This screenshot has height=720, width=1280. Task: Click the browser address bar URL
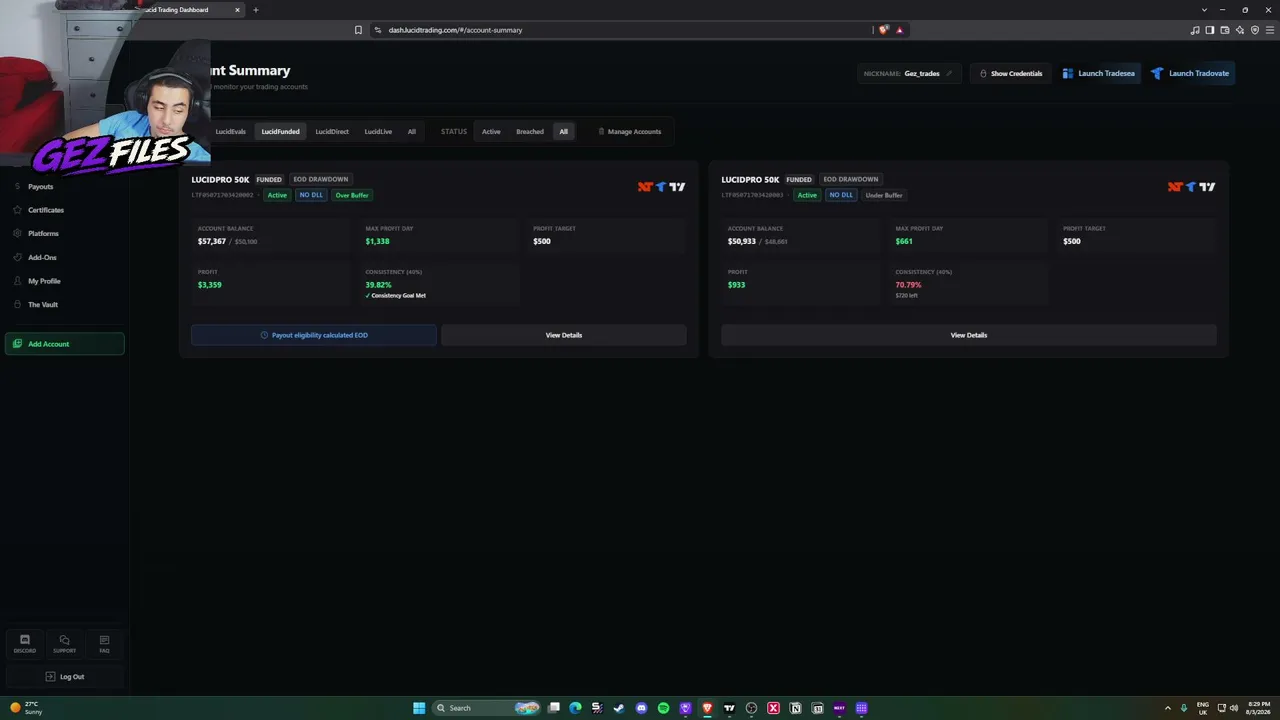tap(455, 30)
